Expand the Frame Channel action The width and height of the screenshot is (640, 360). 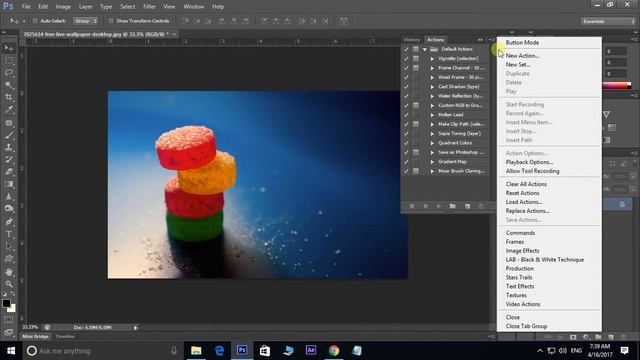pos(432,68)
